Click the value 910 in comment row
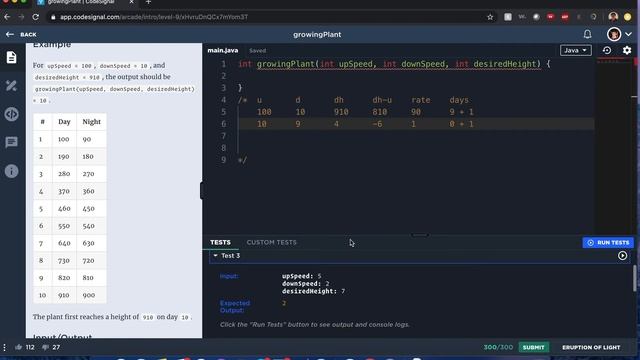This screenshot has height=360, width=640. coord(341,112)
